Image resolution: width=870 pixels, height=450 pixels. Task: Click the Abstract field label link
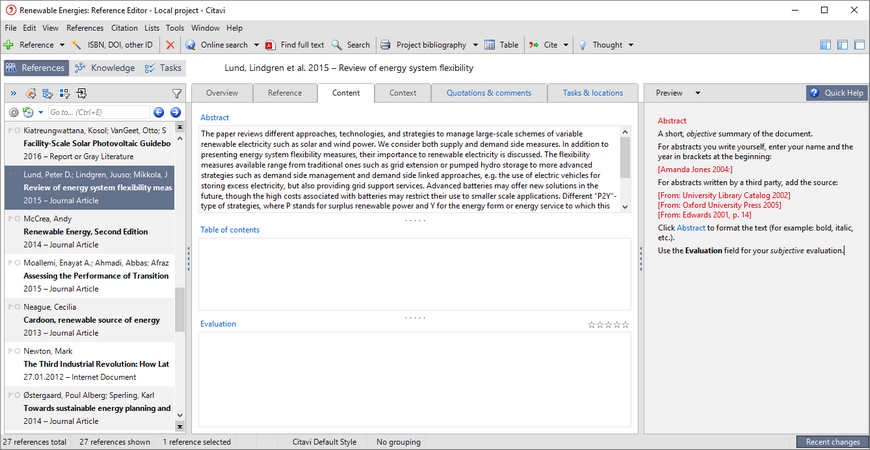[215, 118]
